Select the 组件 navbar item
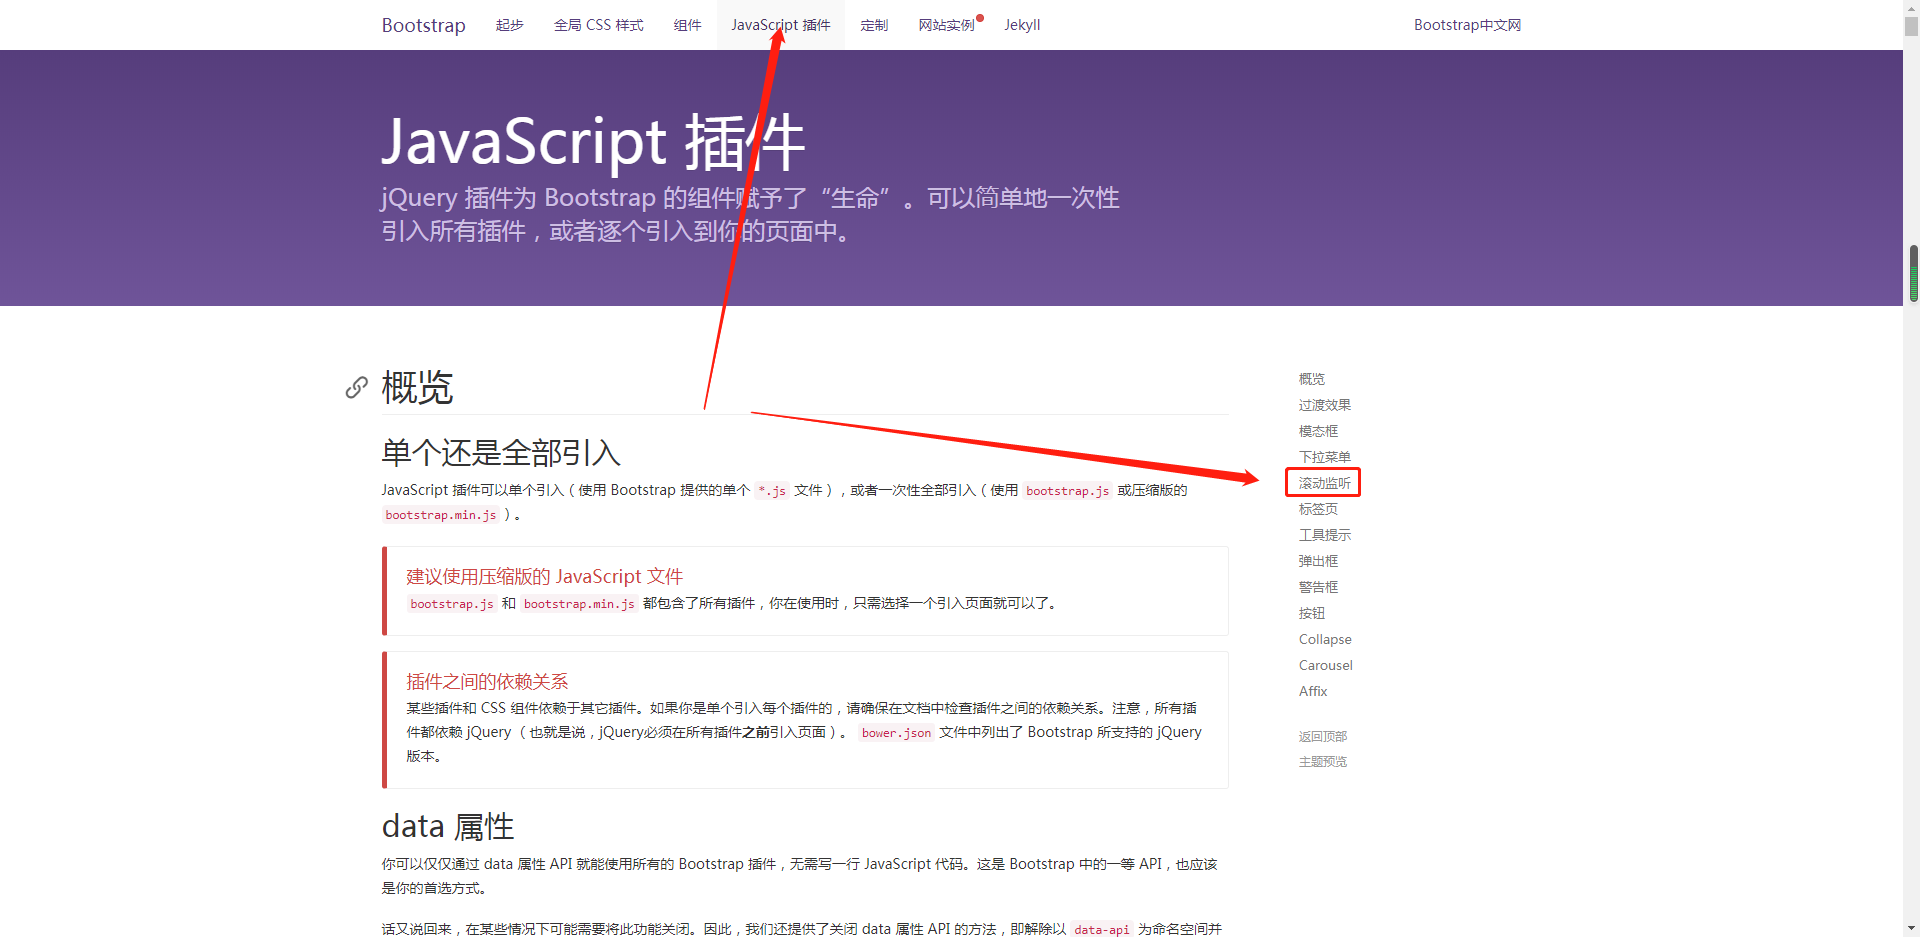1920x937 pixels. click(688, 25)
